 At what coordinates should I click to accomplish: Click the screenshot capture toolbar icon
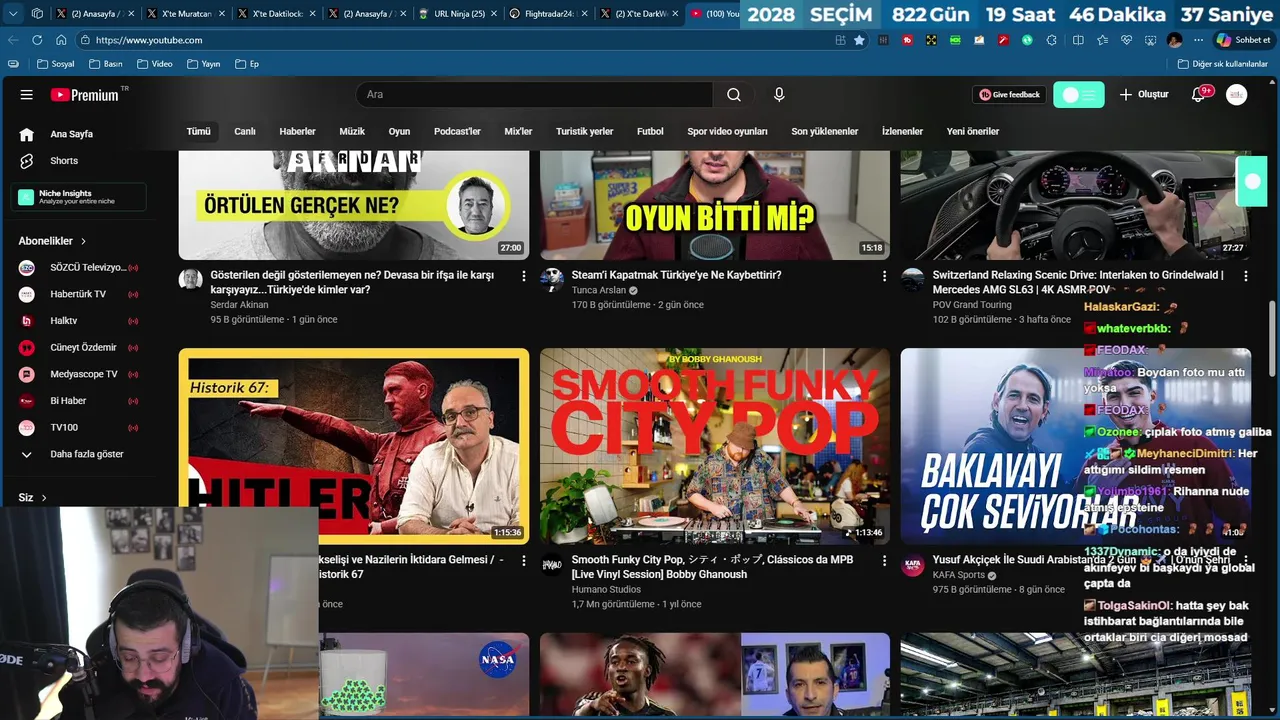pyautogui.click(x=1150, y=40)
